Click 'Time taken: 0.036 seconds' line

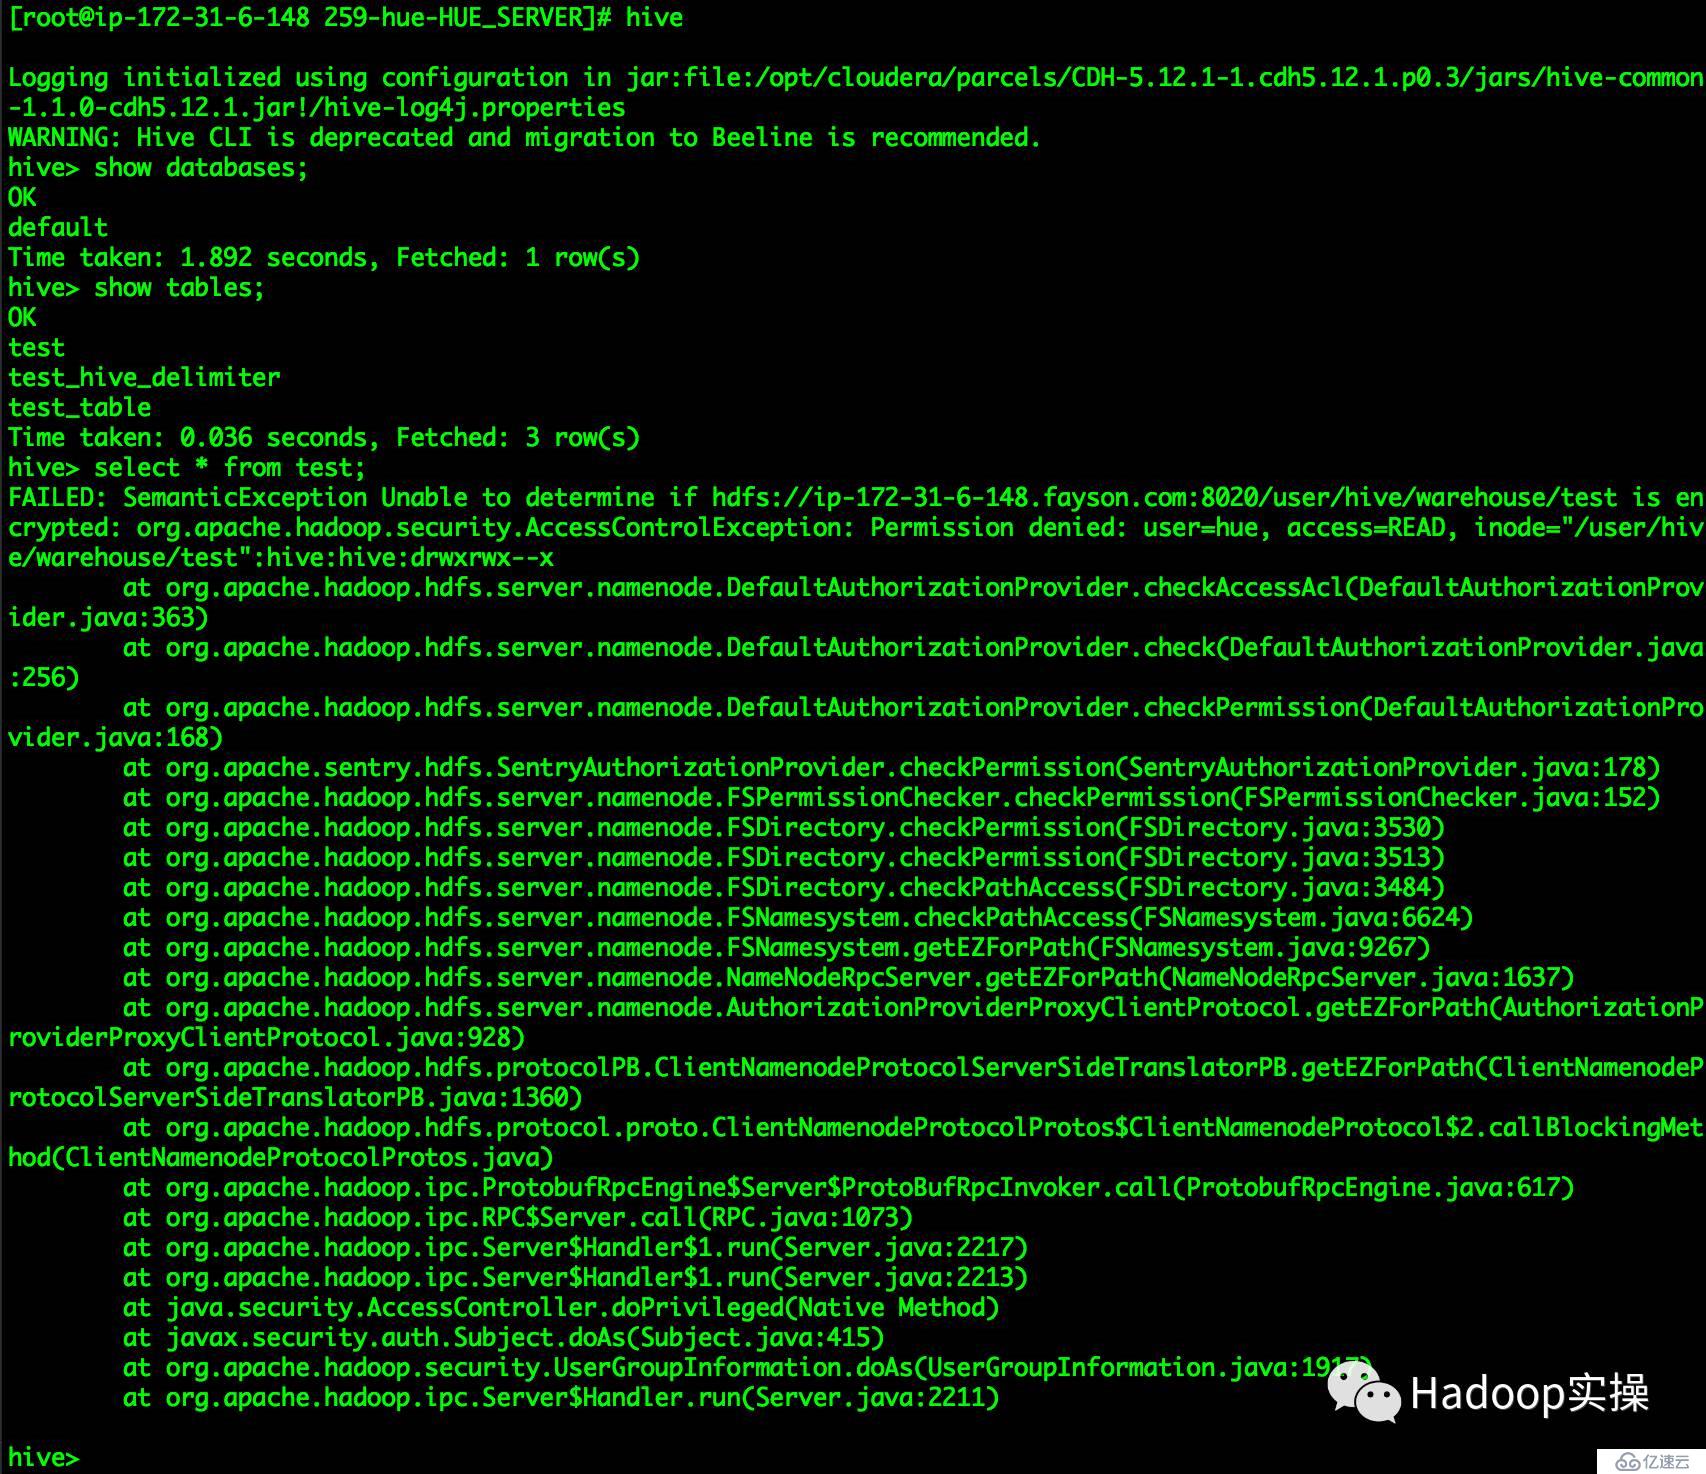pyautogui.click(x=324, y=438)
